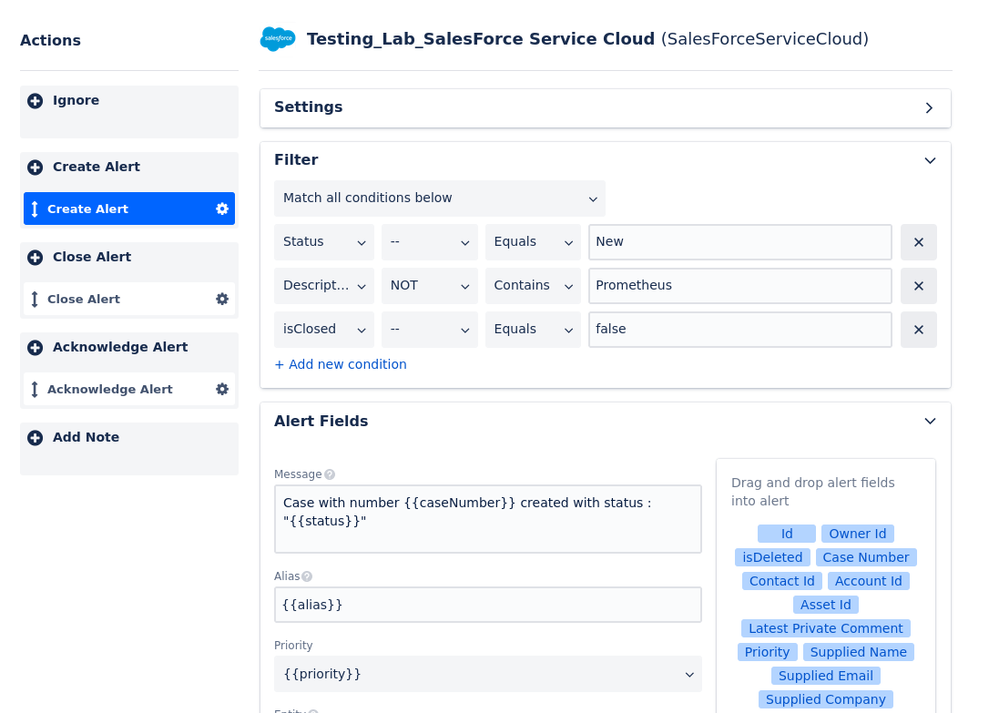
Task: Open negation dropdown in isClosed row
Action: point(429,329)
